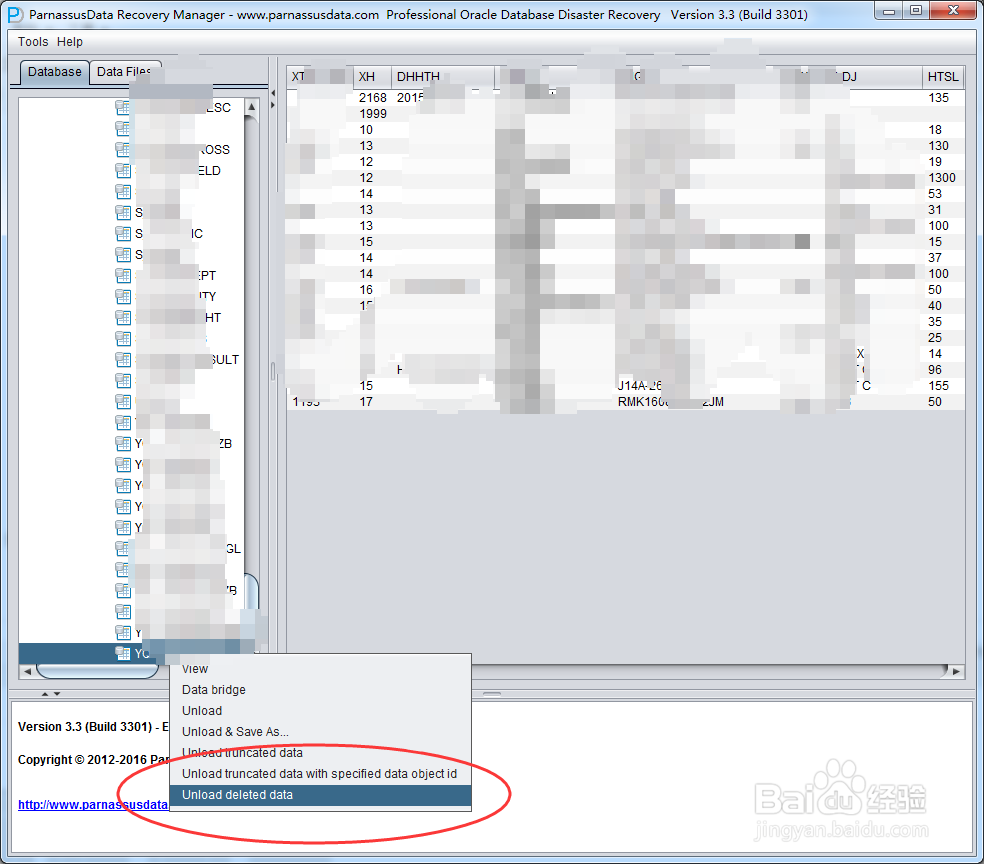Choose Unload truncated data with specified data object id

point(320,774)
